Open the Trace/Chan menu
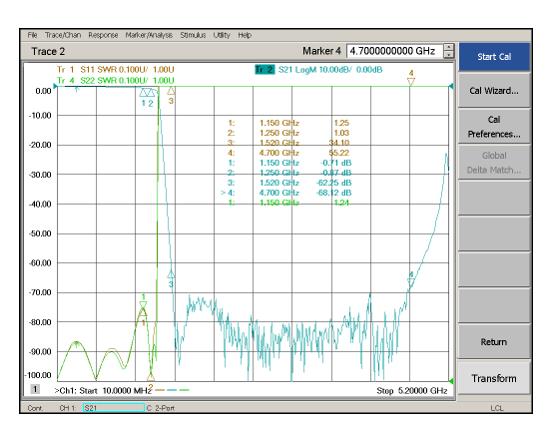 point(63,35)
